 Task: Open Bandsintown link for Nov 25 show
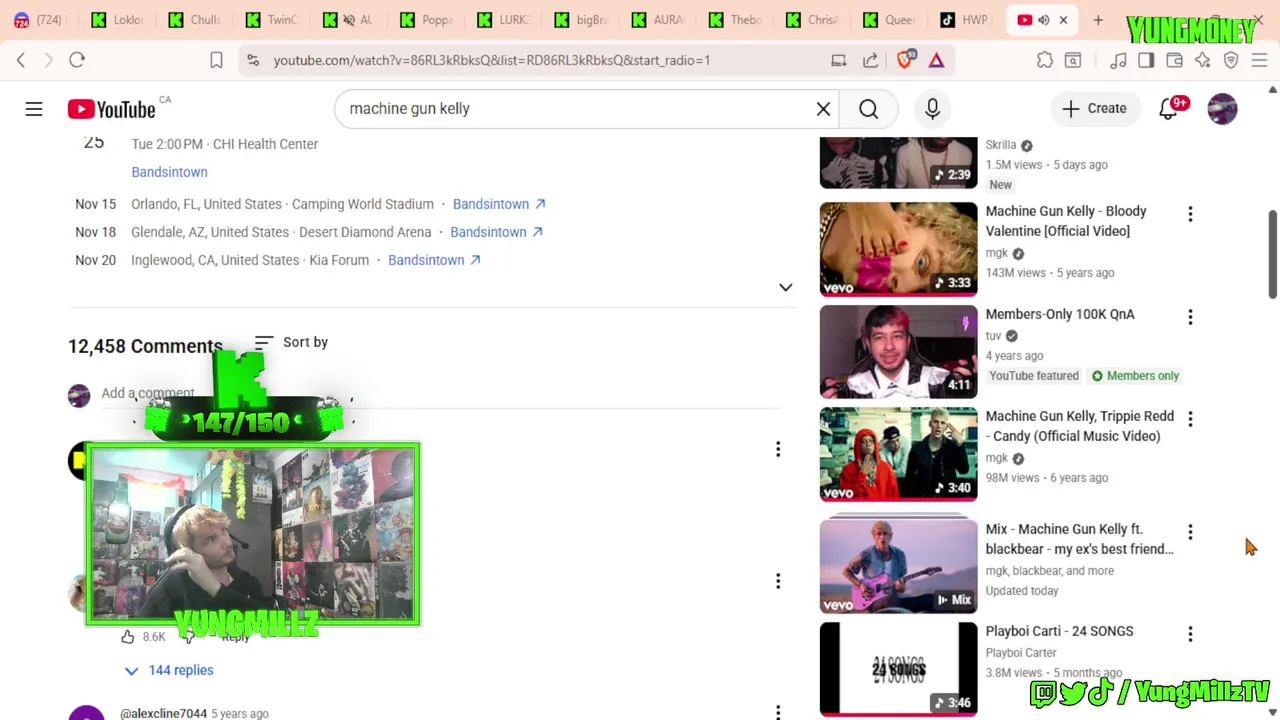[169, 172]
